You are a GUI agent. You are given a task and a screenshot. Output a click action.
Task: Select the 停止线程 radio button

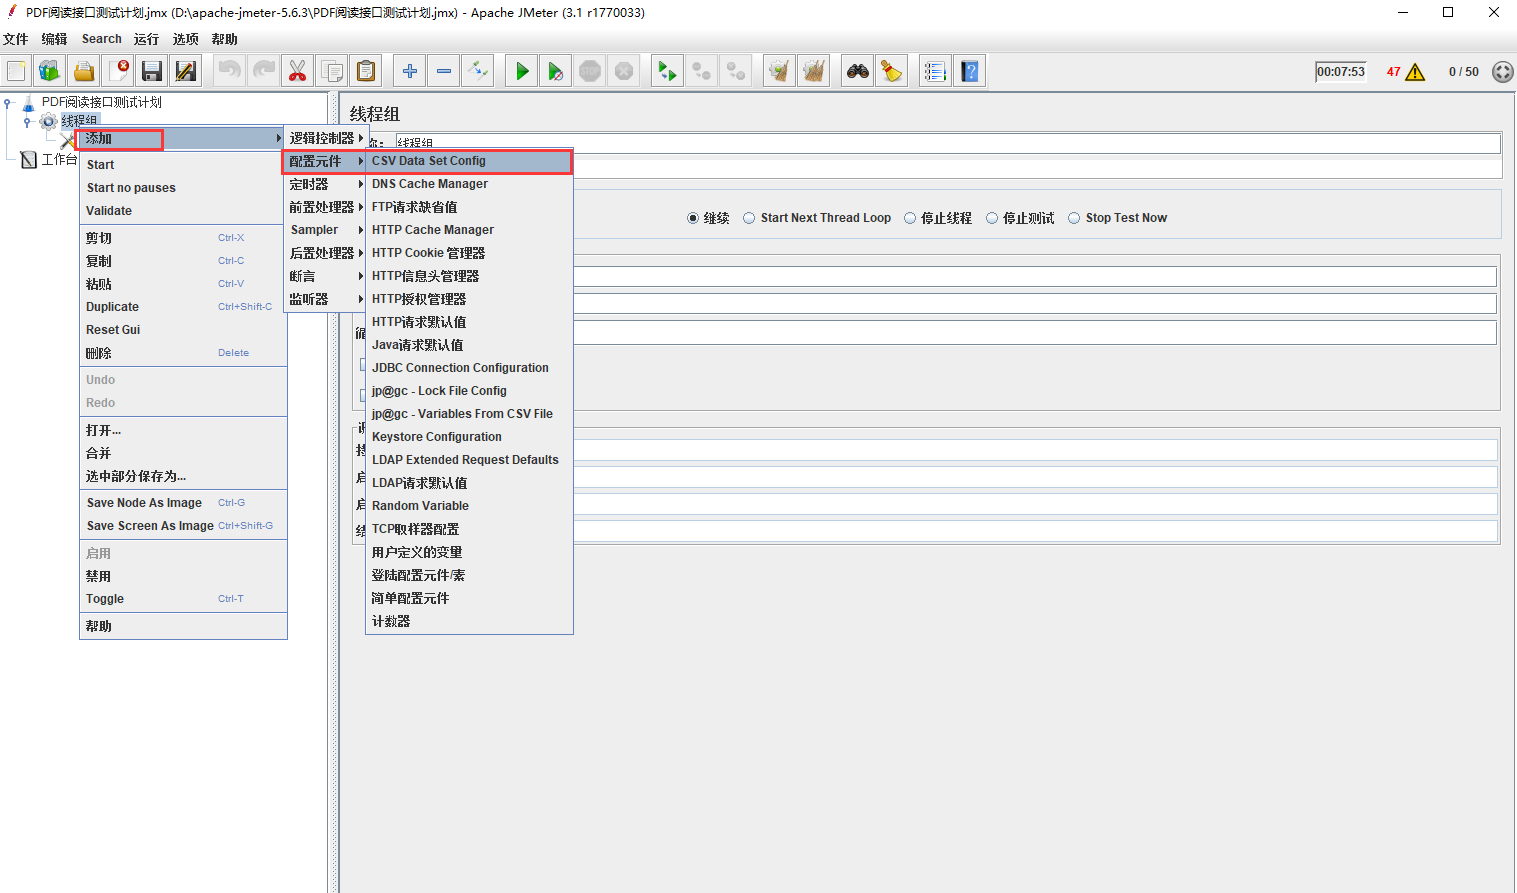pos(910,218)
